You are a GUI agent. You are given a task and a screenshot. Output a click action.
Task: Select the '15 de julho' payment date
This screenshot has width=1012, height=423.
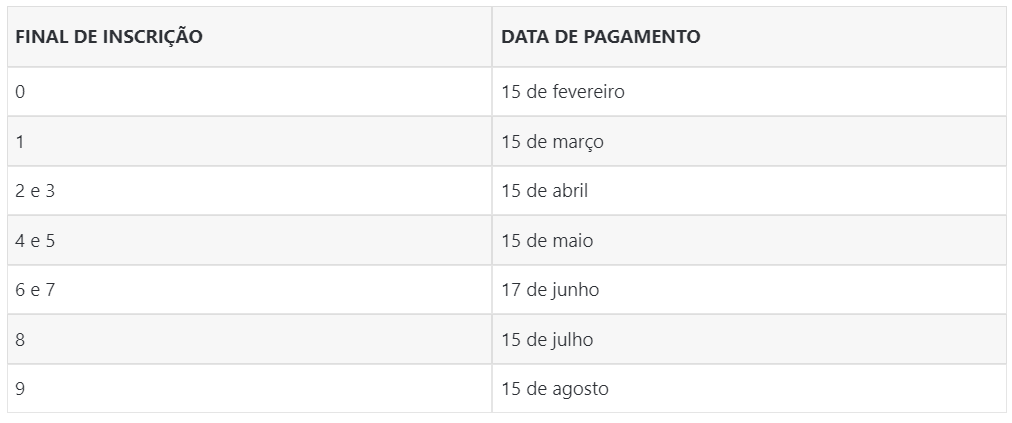(547, 340)
